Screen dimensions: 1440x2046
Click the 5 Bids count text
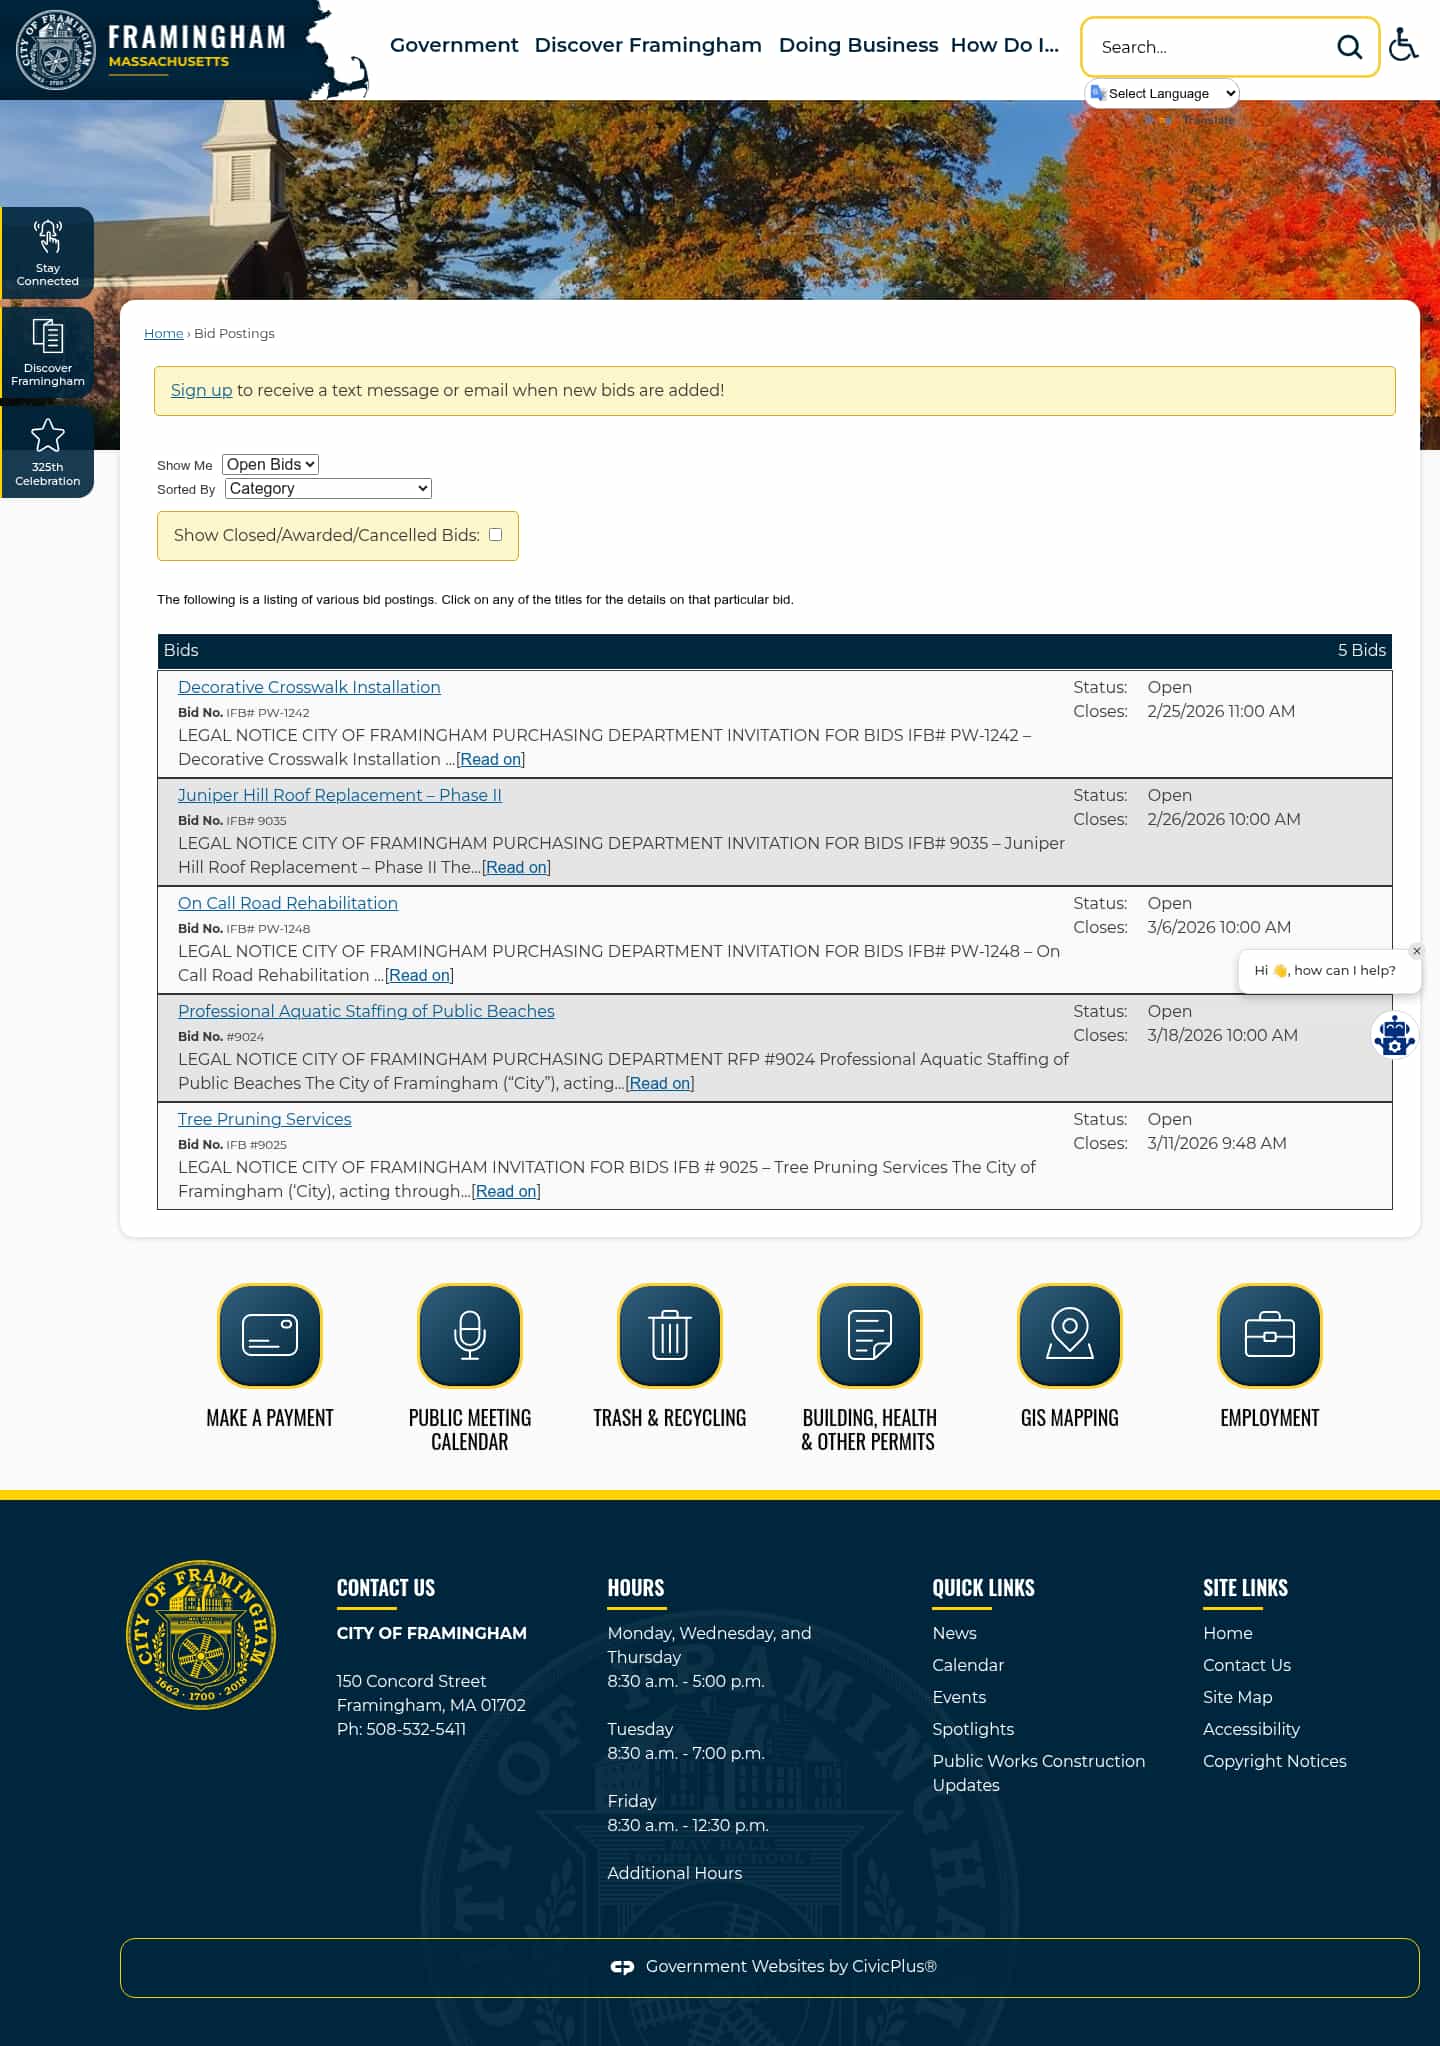(x=1362, y=650)
